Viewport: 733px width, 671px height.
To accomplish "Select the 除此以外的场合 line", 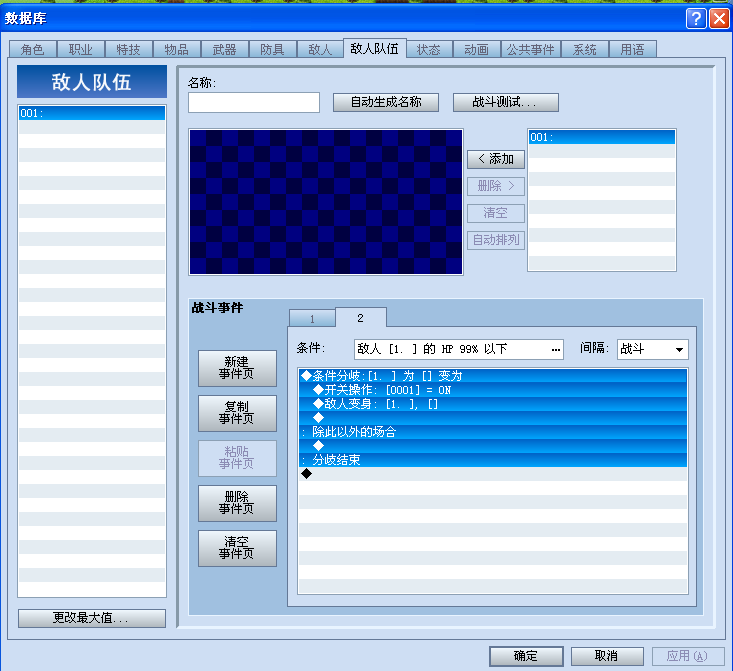I will click(493, 432).
